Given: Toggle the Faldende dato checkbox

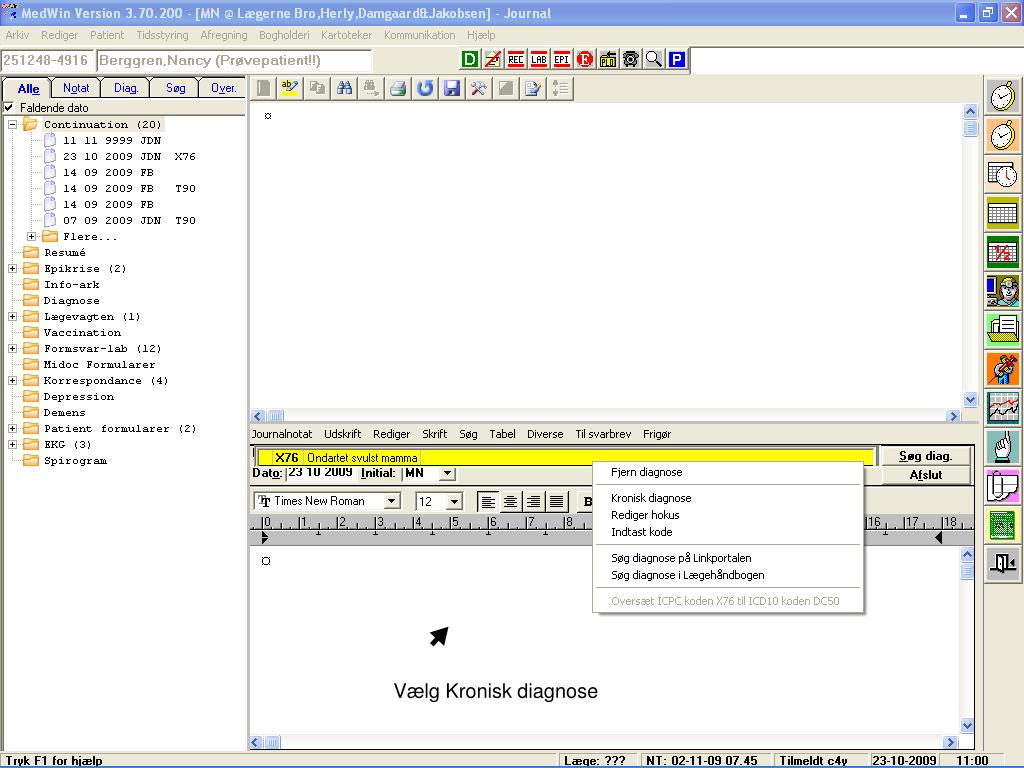Looking at the screenshot, I should click(8, 107).
